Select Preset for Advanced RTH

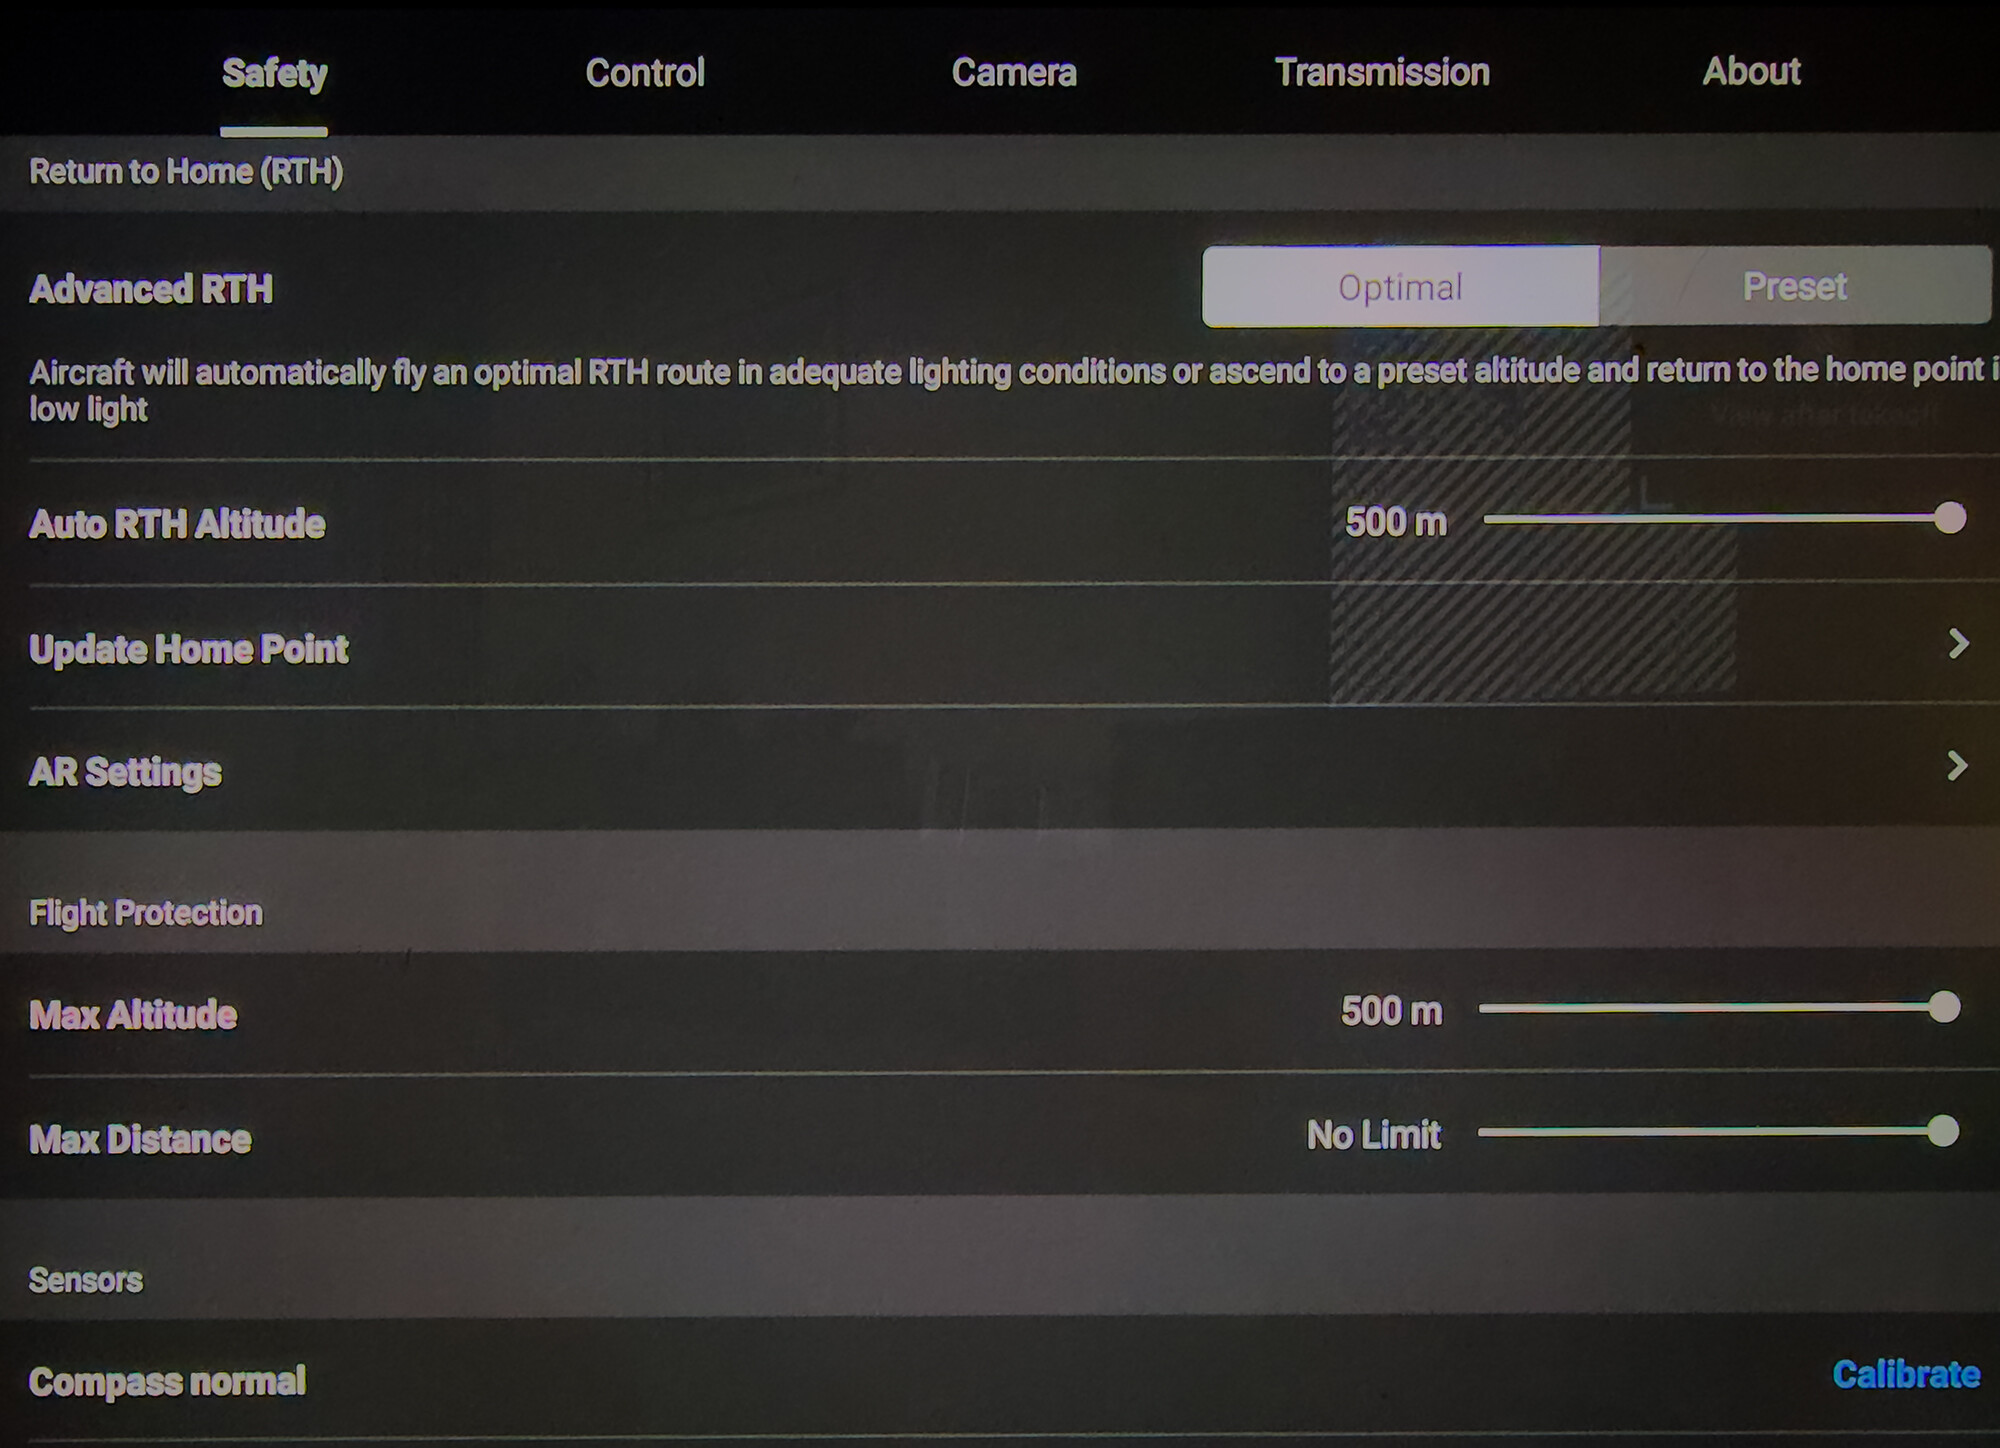tap(1794, 287)
